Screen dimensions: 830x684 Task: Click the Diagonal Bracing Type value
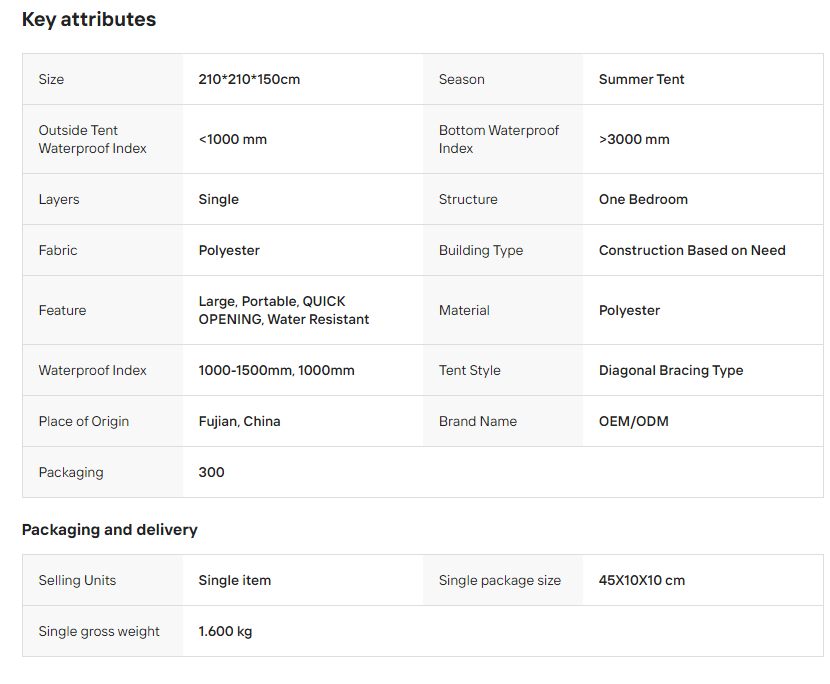(x=671, y=370)
